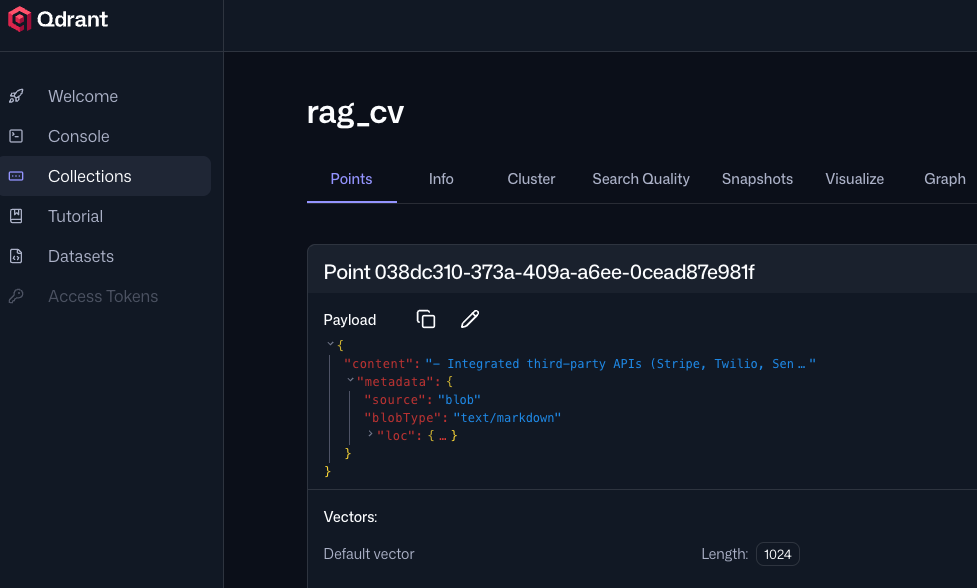Click the "content" key

coord(378,364)
